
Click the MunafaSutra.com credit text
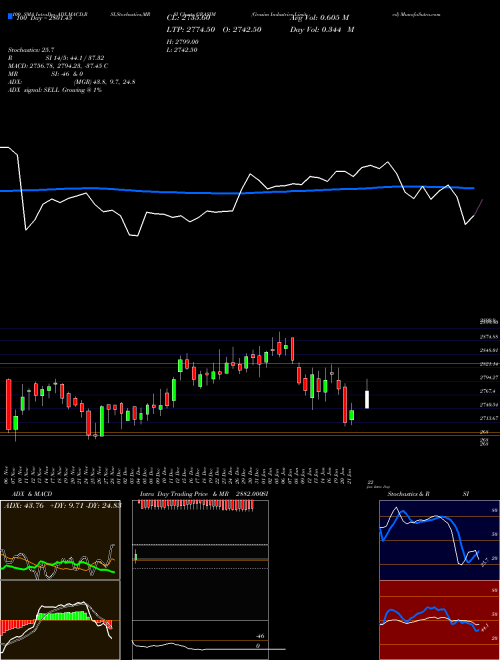[419, 14]
